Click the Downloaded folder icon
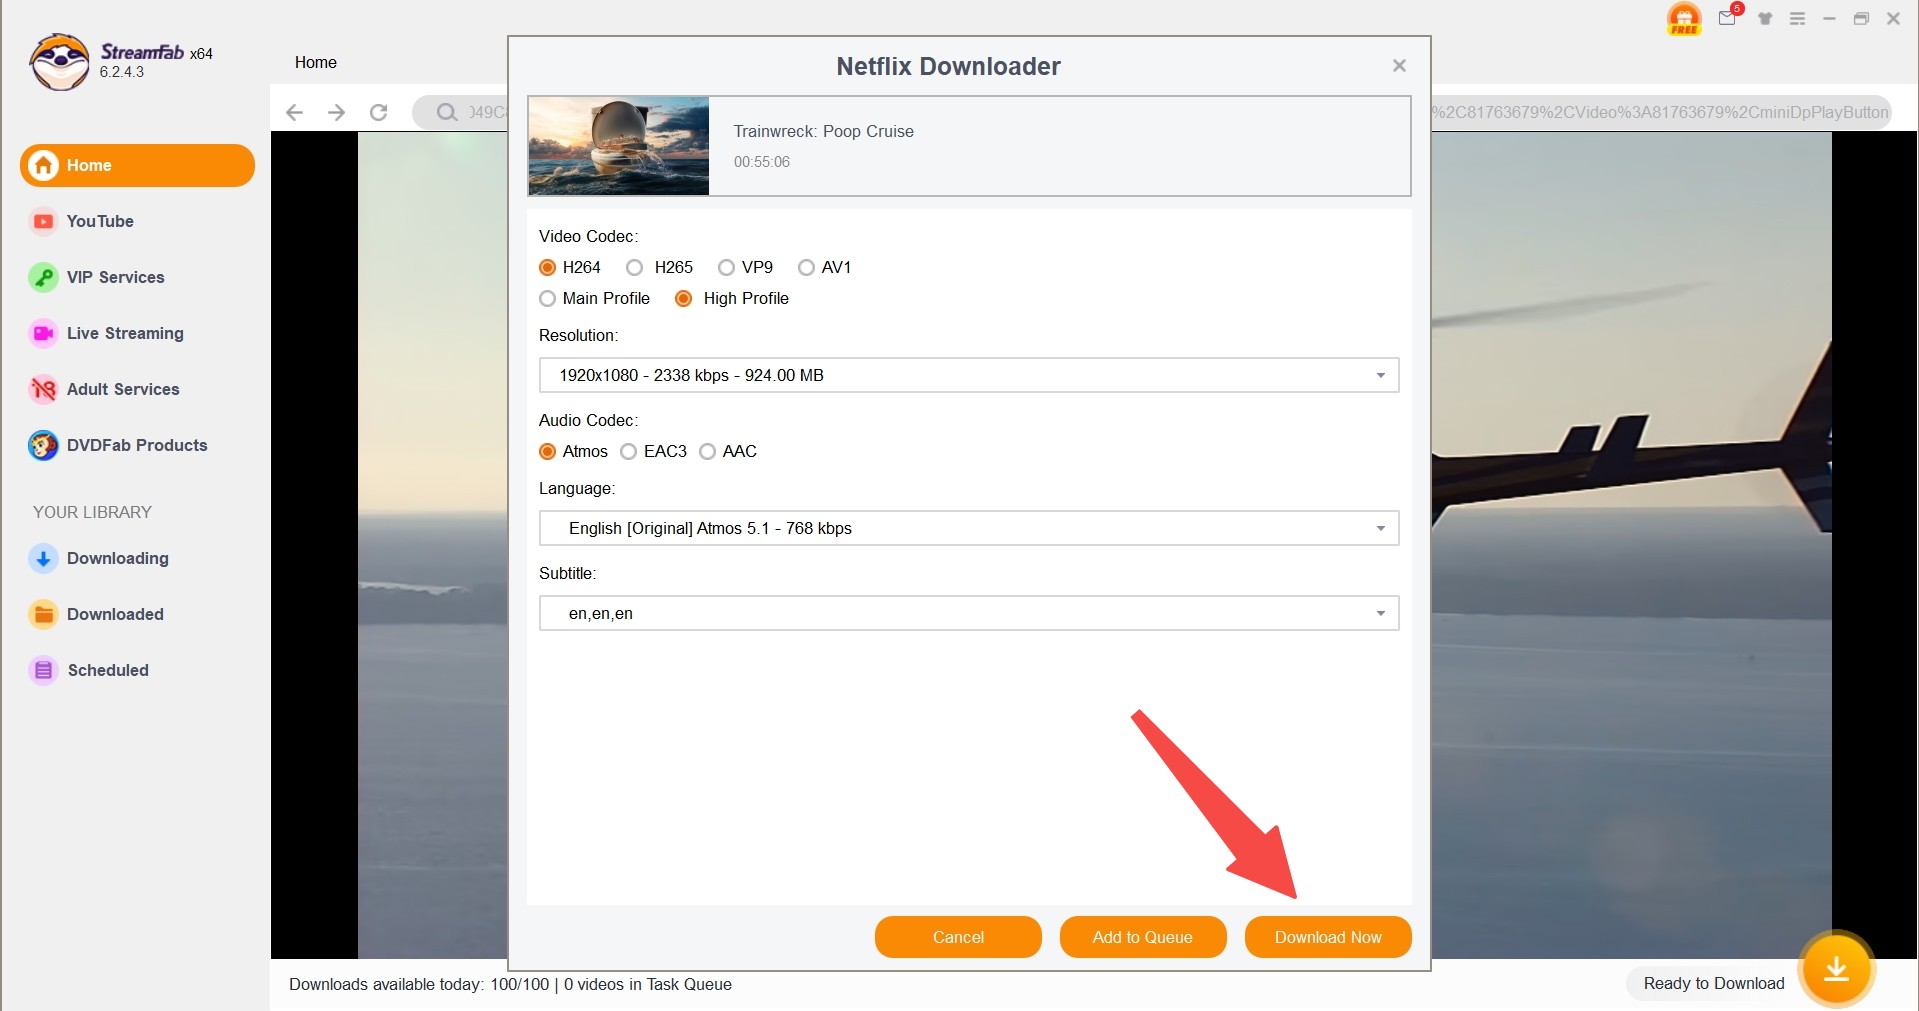The width and height of the screenshot is (1919, 1011). [43, 614]
